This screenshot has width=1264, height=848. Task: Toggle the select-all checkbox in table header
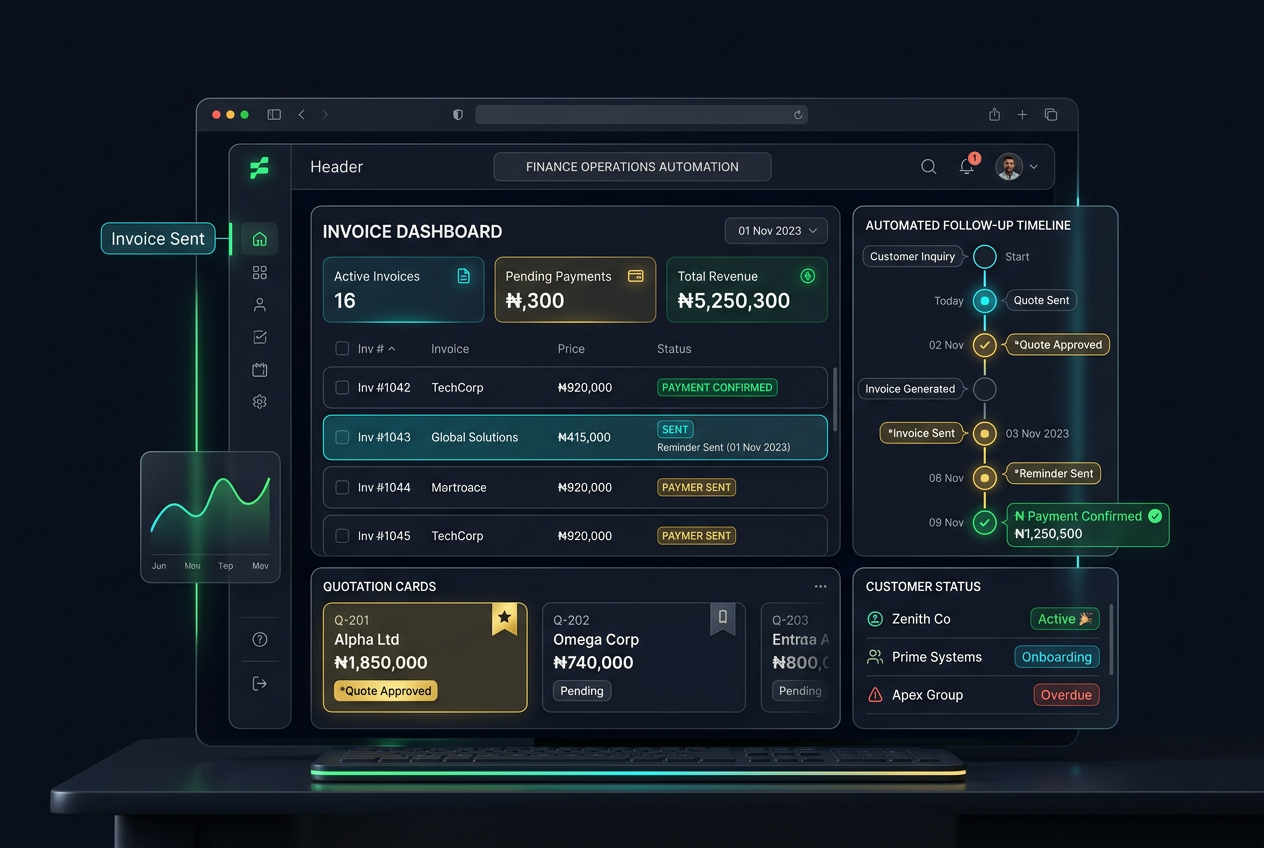[342, 349]
